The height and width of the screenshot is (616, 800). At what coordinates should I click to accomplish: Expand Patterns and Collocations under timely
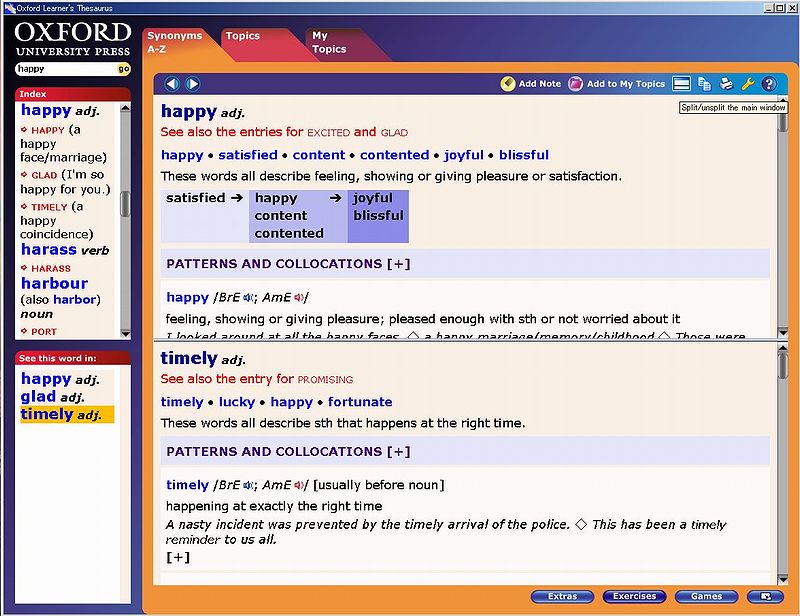[x=399, y=451]
